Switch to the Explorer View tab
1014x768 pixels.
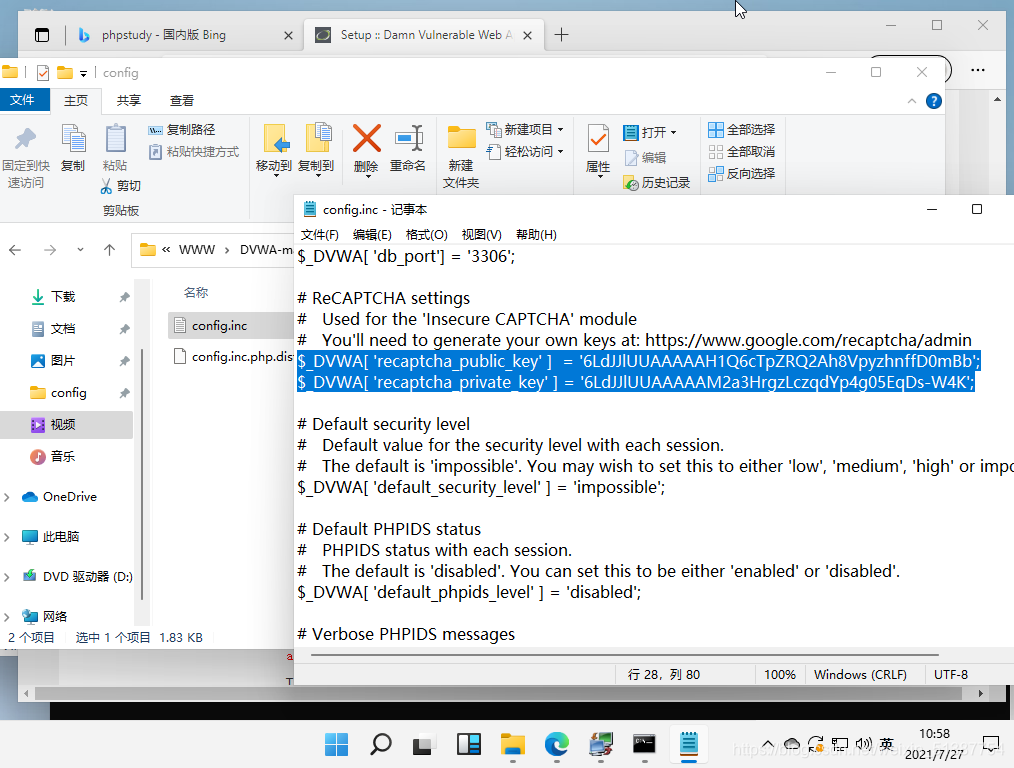[182, 101]
